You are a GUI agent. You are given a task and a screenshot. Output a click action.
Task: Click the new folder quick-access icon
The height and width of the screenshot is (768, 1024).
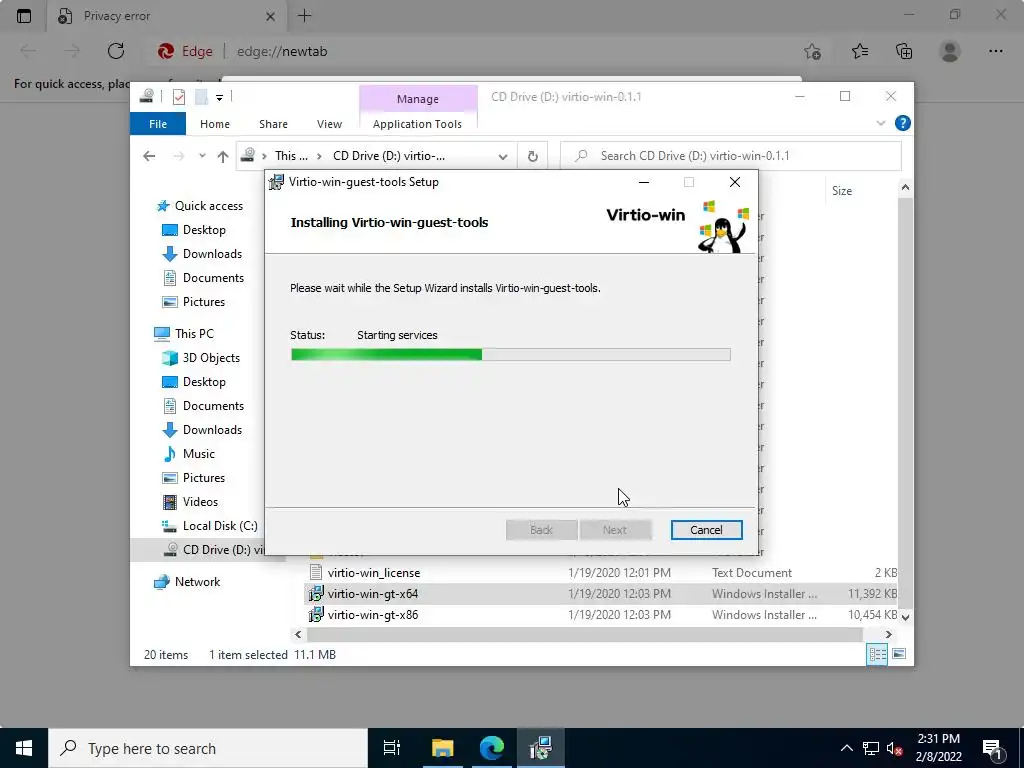(201, 97)
